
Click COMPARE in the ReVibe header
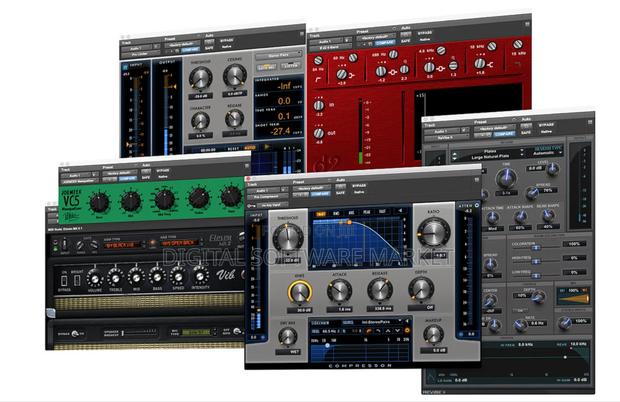(504, 134)
